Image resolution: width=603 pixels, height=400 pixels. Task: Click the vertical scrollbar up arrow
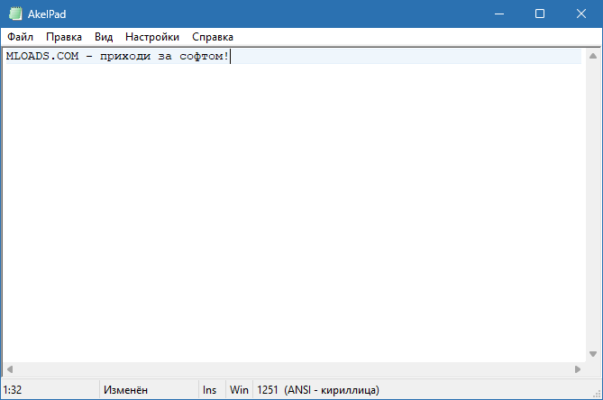click(x=593, y=56)
